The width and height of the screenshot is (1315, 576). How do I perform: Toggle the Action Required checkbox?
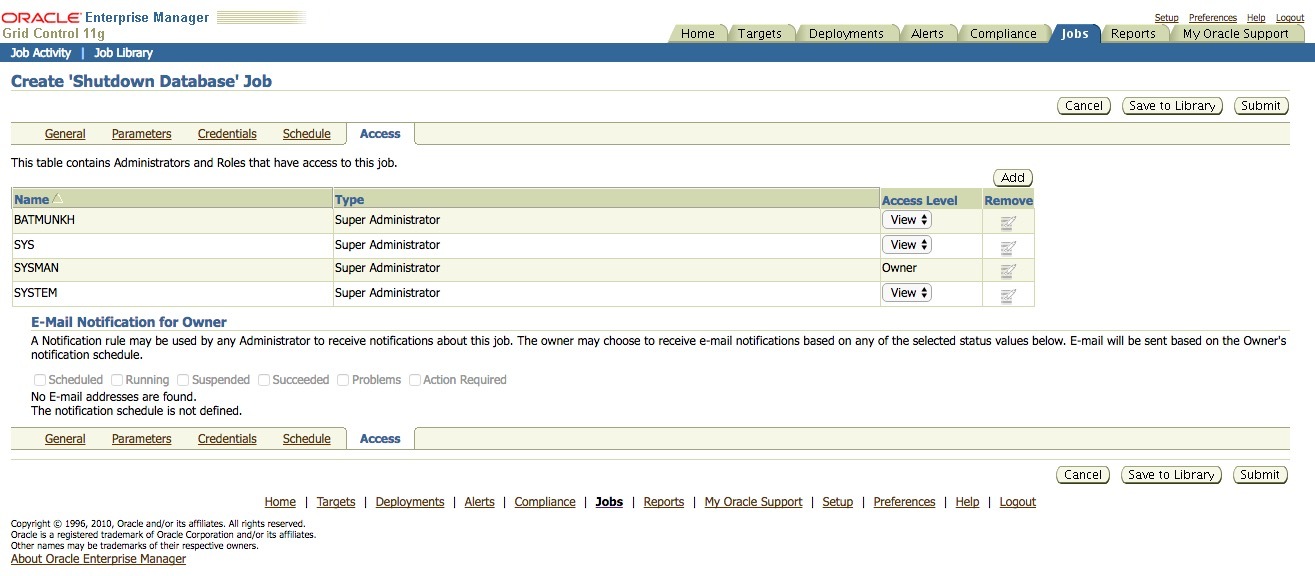(x=415, y=380)
